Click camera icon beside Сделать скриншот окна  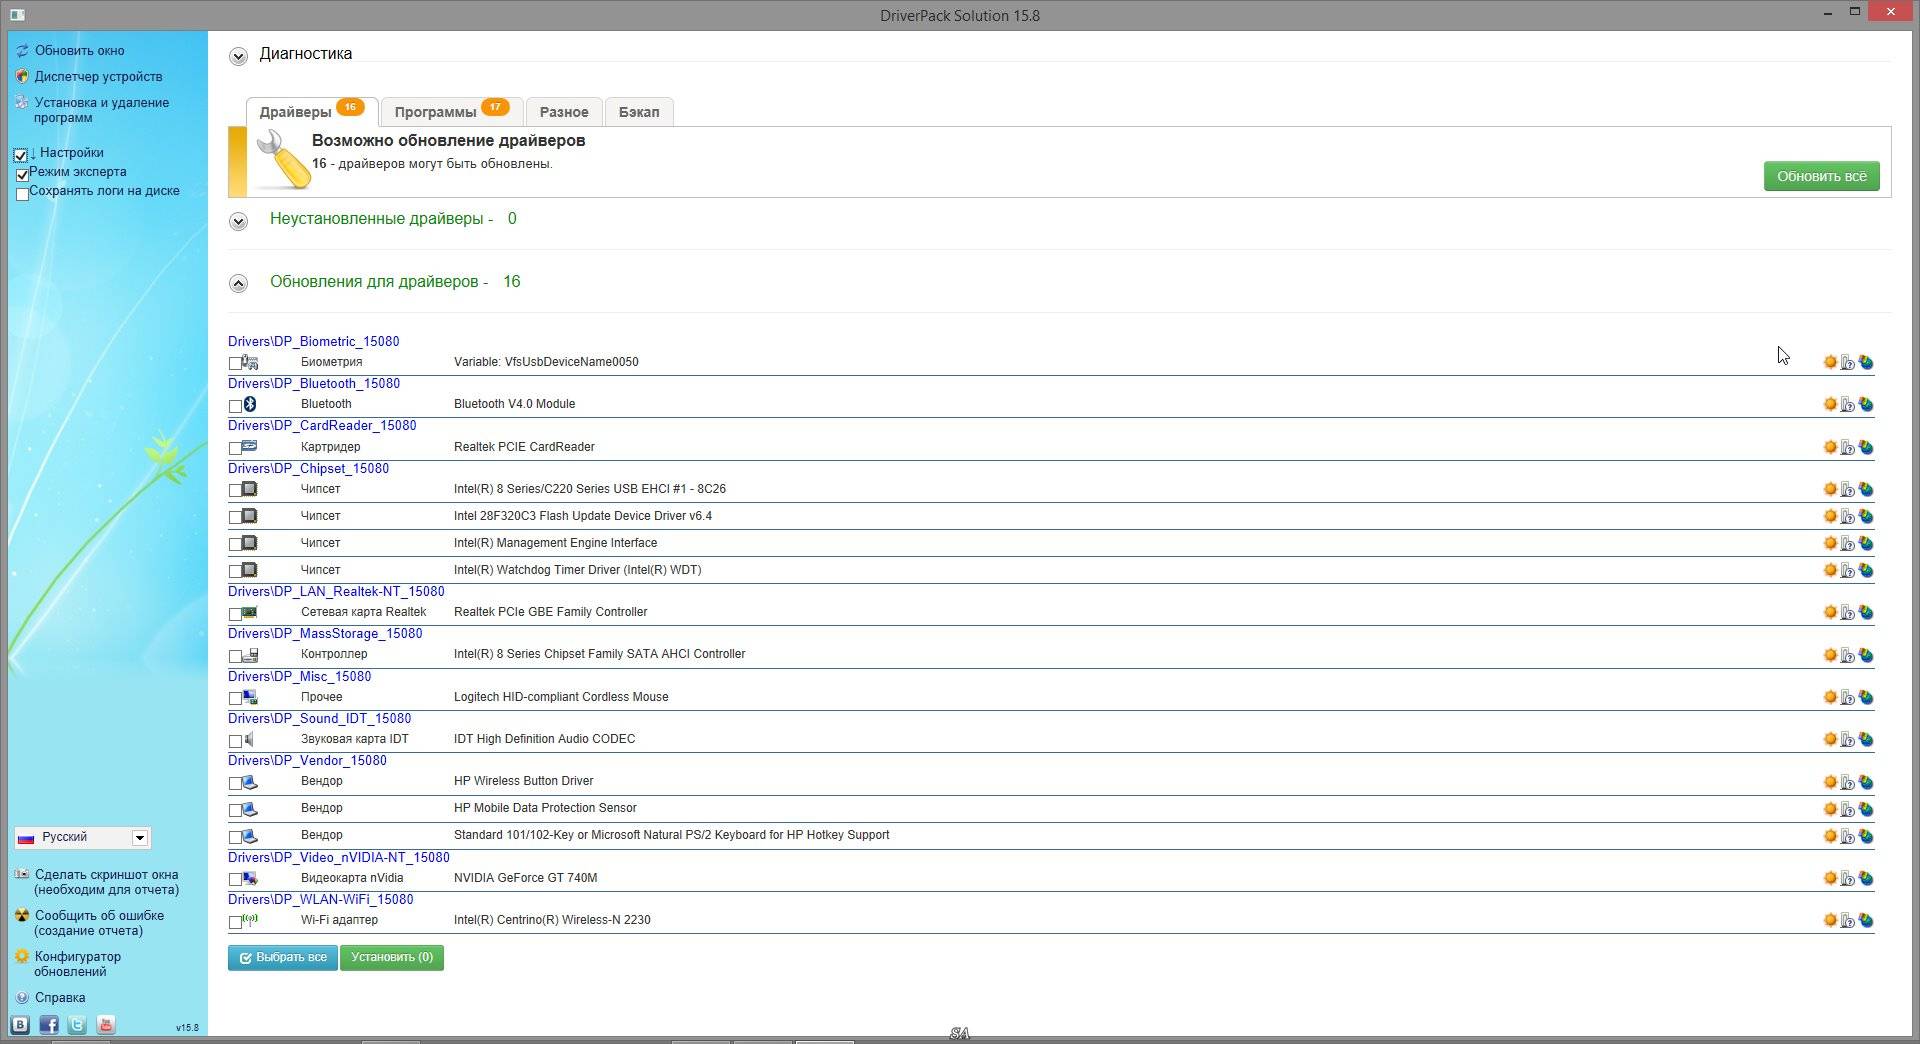pos(22,875)
